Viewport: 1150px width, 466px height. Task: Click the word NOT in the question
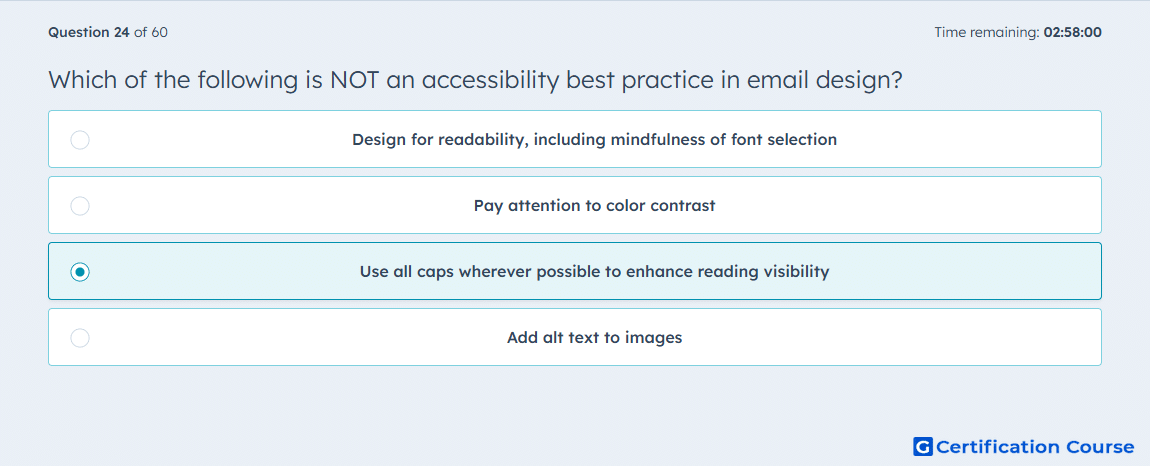click(x=356, y=79)
